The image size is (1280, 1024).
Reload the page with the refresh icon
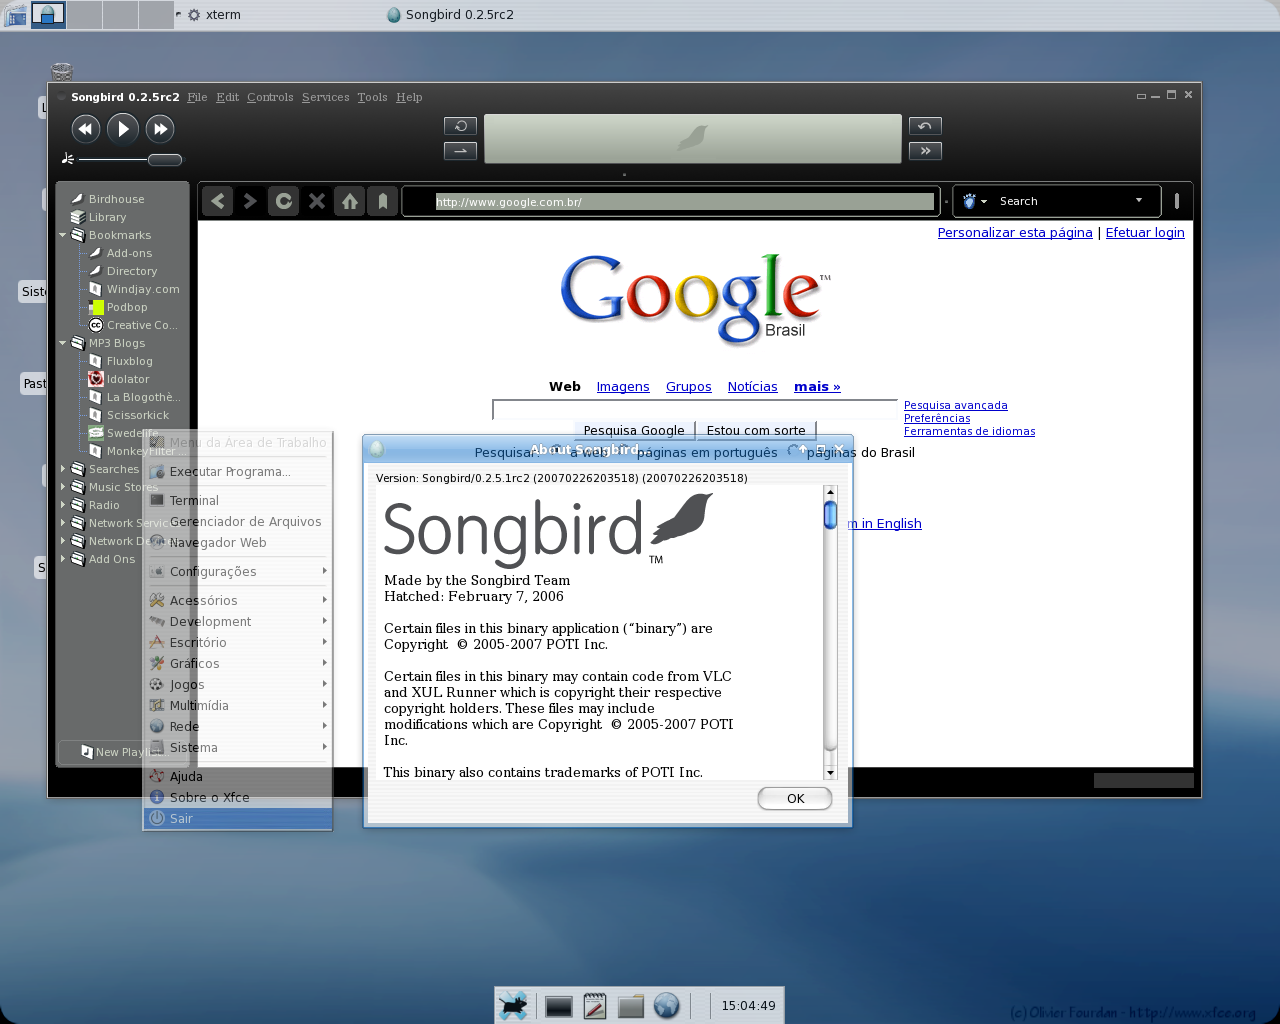click(284, 201)
